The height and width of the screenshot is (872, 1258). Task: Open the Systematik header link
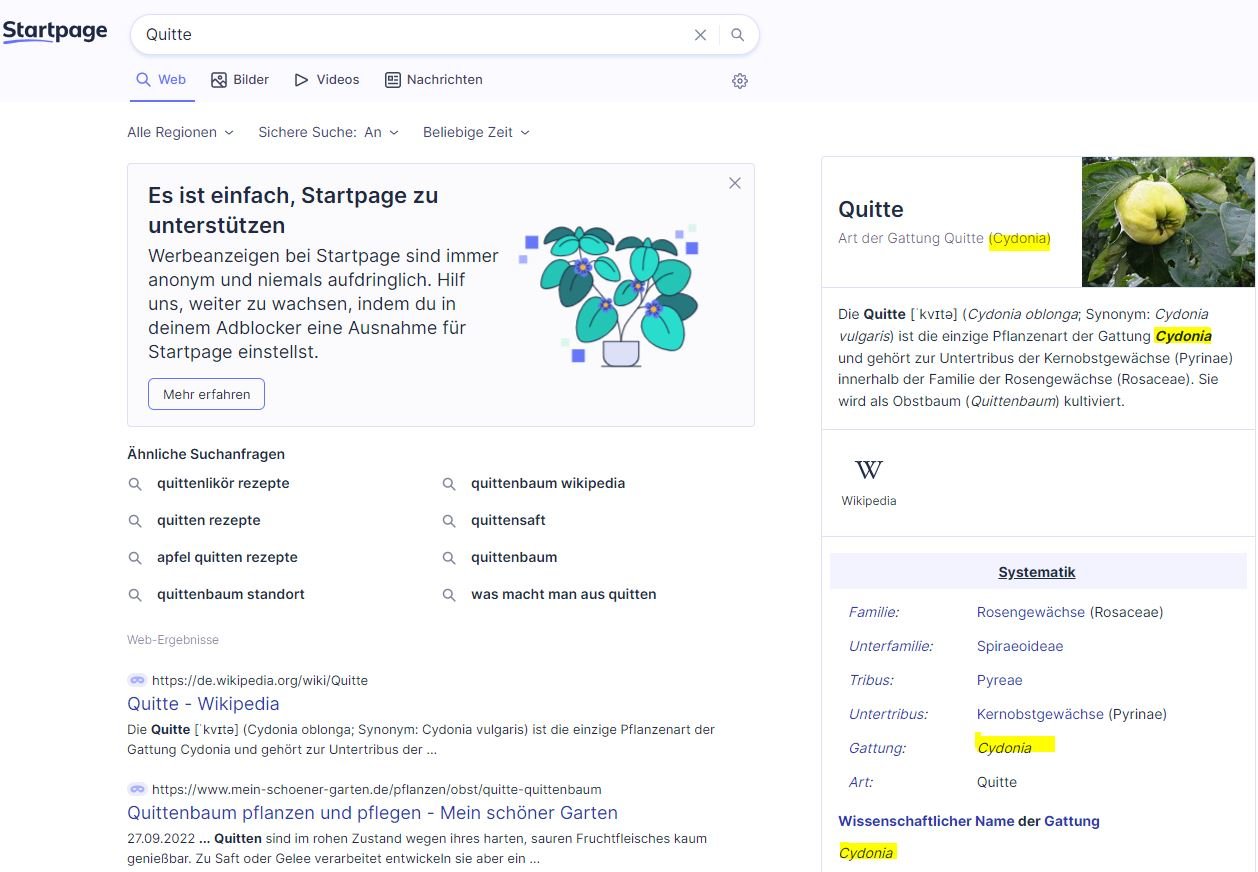tap(1037, 572)
